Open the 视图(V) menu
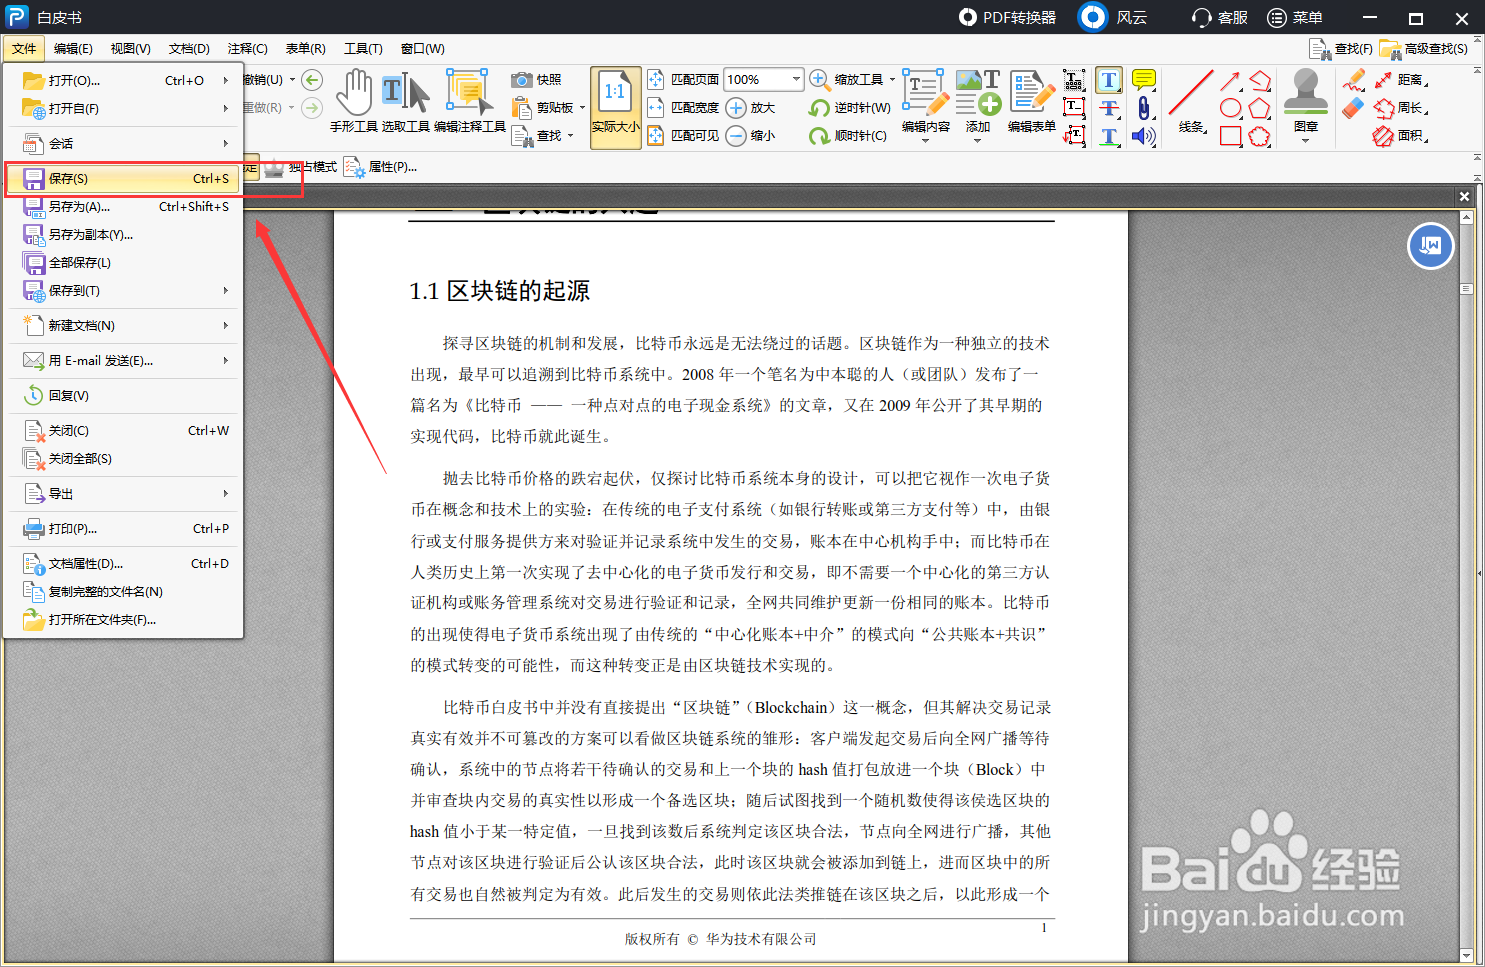 tap(130, 48)
